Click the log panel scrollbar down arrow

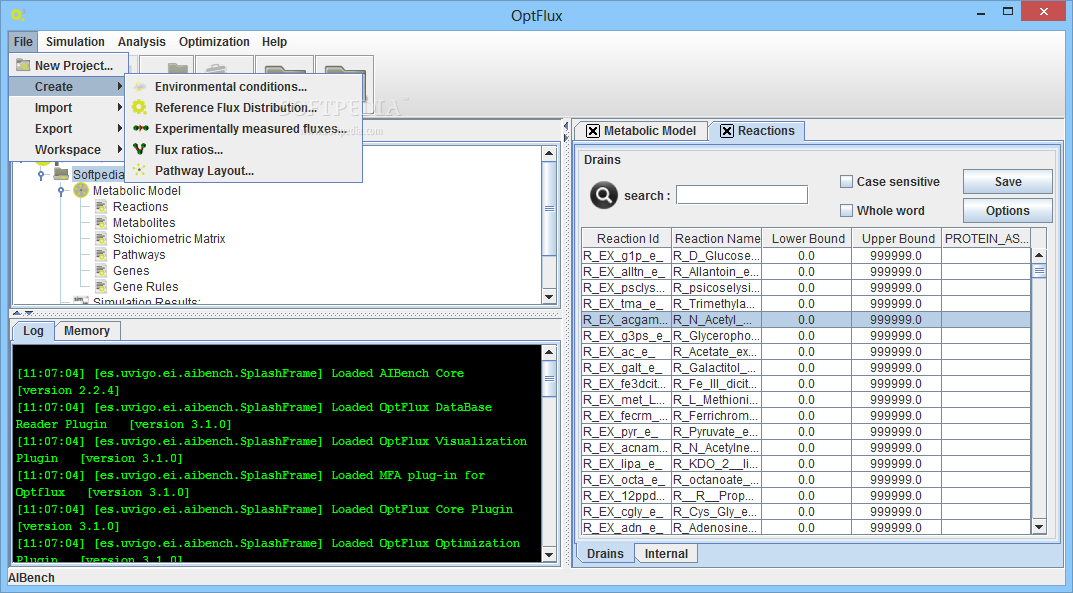(549, 555)
